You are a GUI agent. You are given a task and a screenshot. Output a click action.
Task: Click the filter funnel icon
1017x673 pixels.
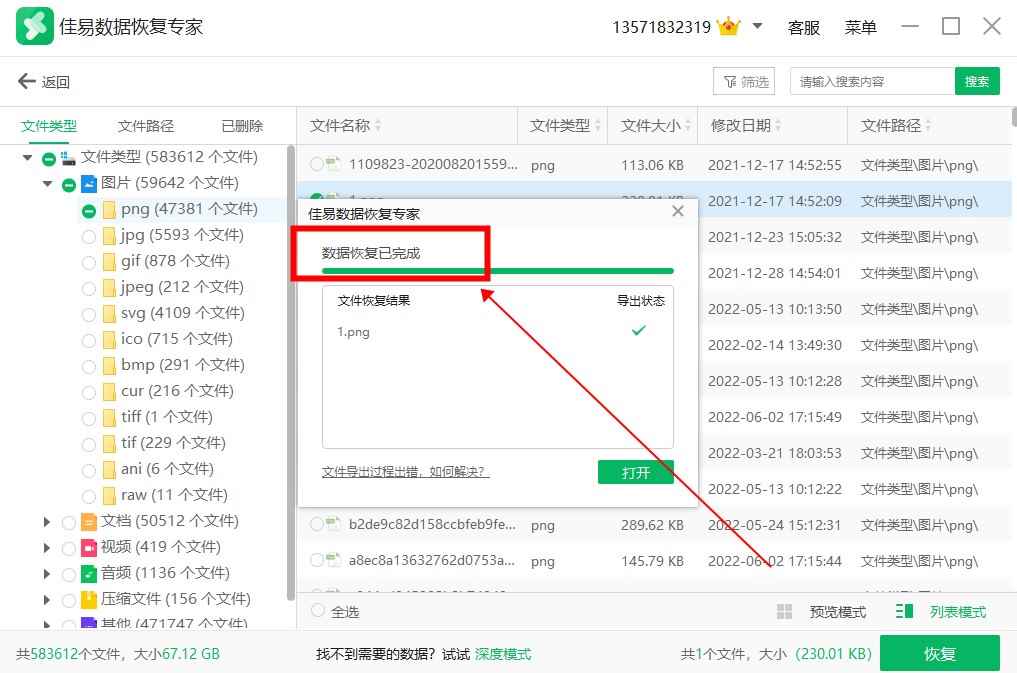point(728,82)
